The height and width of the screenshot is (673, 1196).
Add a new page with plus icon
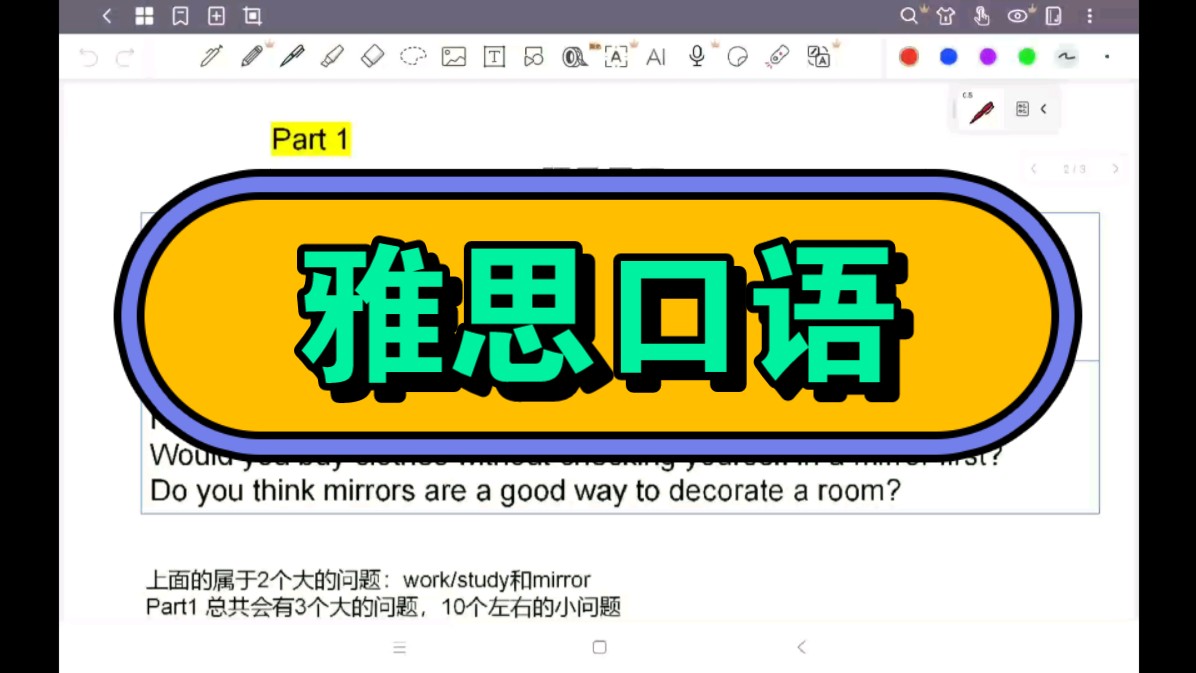[x=217, y=16]
